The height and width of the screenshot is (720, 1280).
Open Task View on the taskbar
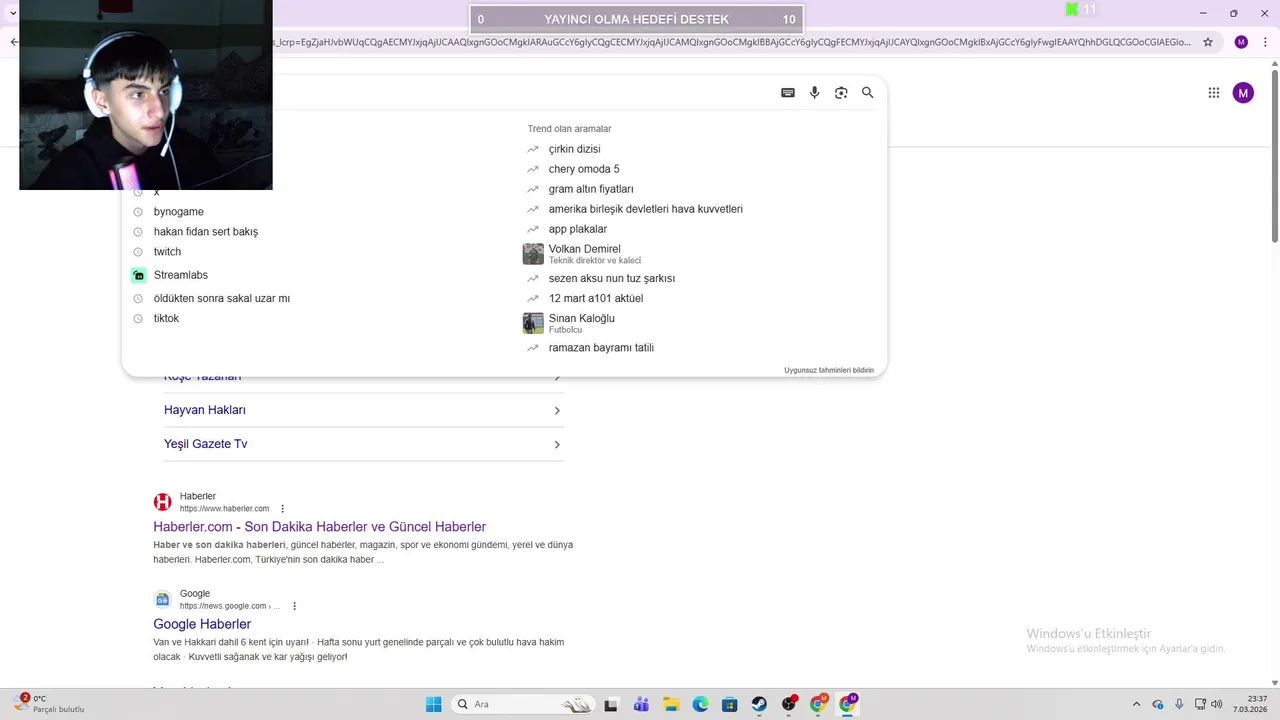(x=611, y=704)
